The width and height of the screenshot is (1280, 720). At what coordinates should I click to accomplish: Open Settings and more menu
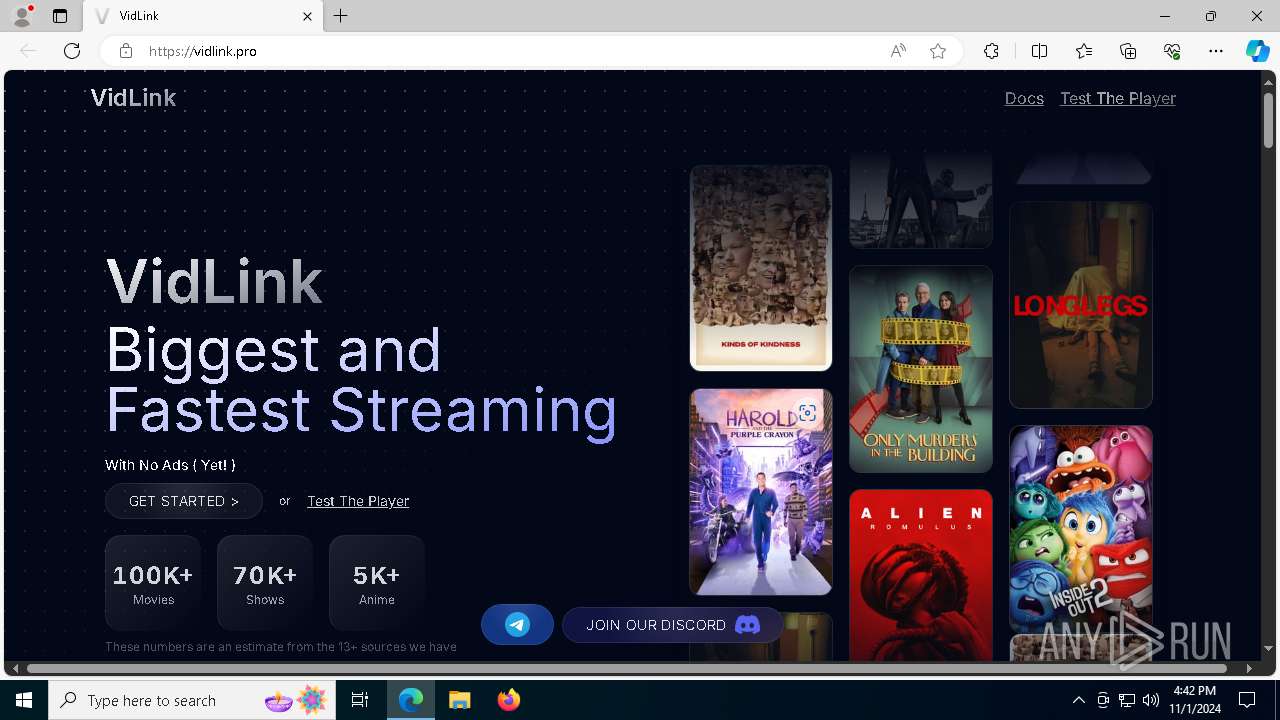1216,51
